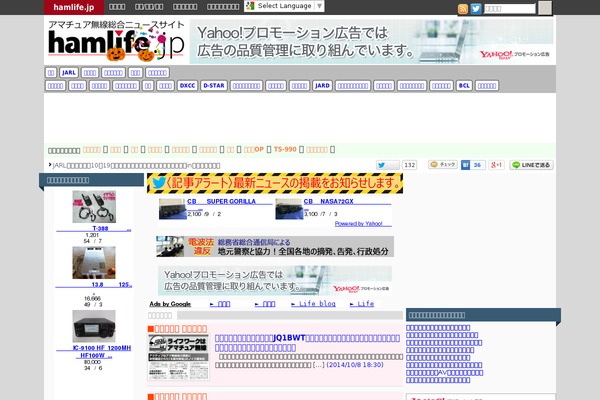
Task: Open the RSS feed icon
Action: click(x=463, y=9)
